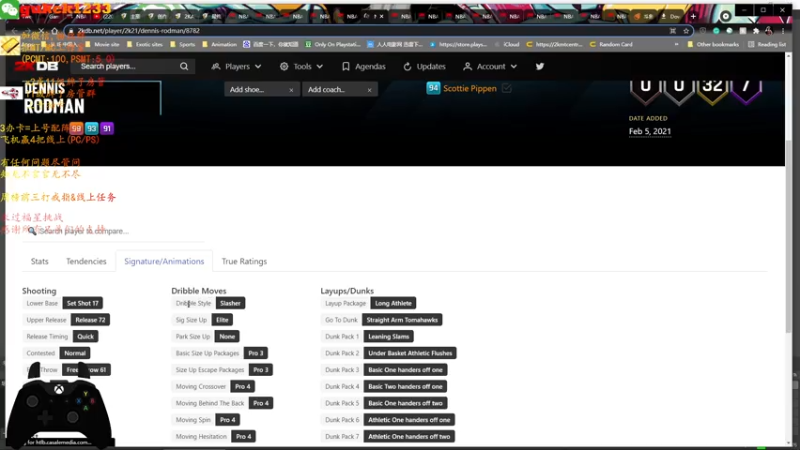The image size is (800, 450).
Task: Click the Tools gear icon
Action: [284, 66]
